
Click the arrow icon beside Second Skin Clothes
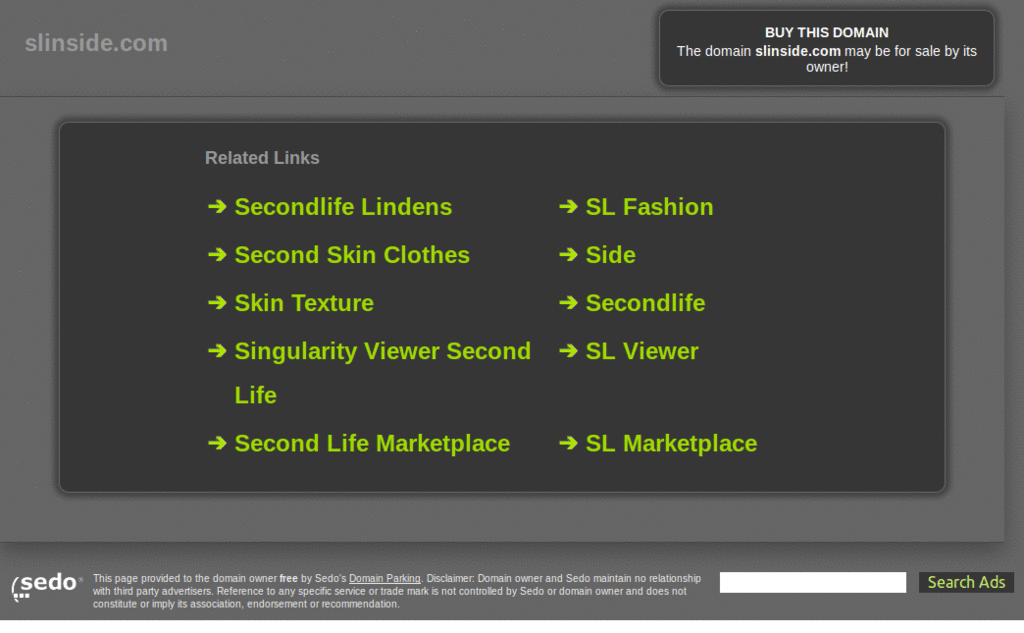tap(217, 255)
